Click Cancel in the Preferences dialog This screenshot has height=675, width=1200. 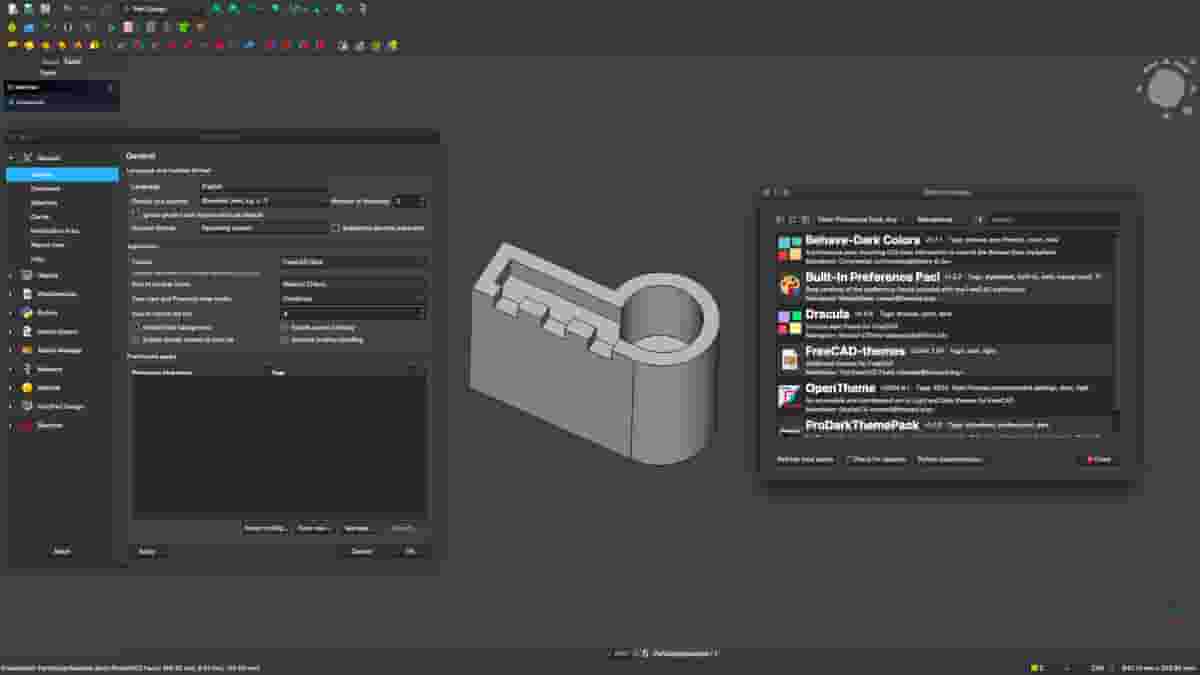[361, 551]
